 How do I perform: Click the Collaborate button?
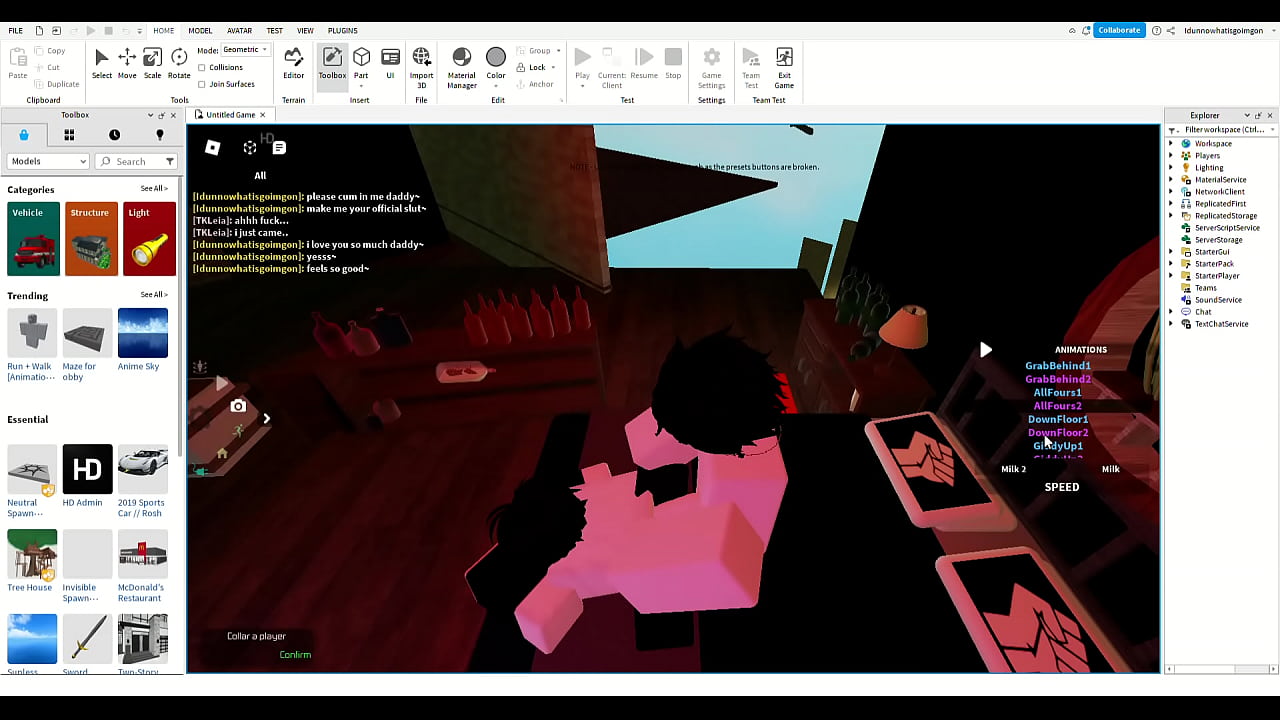[x=1118, y=30]
